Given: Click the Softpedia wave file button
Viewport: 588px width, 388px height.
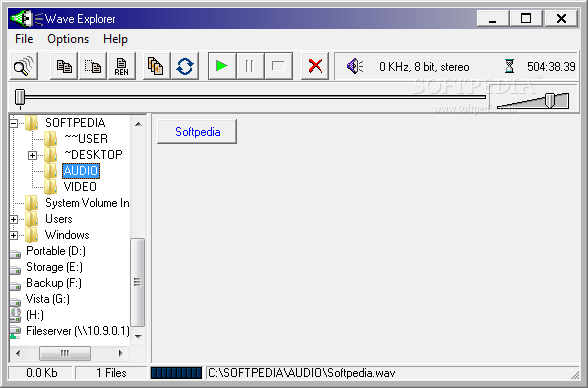Looking at the screenshot, I should tap(197, 132).
